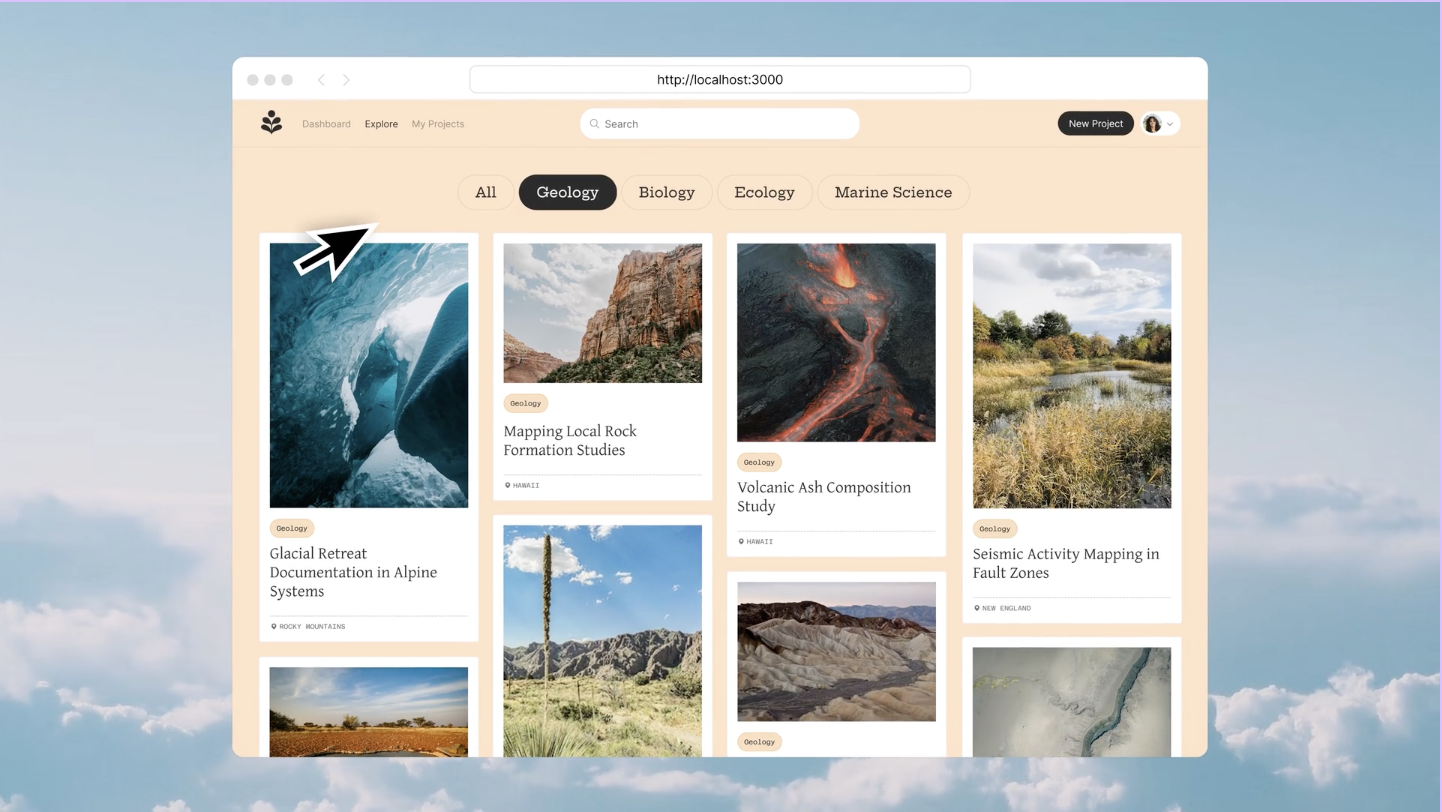This screenshot has height=812, width=1442.
Task: Go back with browser back arrow
Action: point(321,80)
